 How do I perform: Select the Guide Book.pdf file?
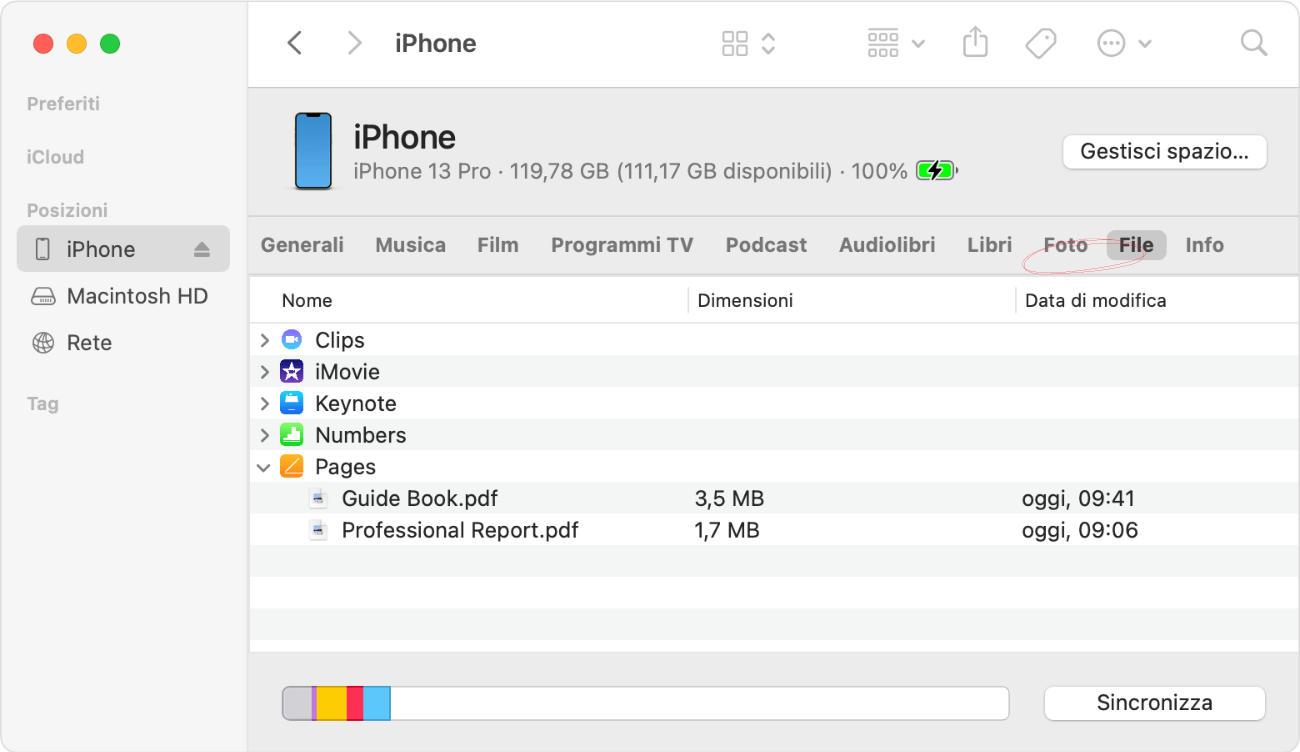coord(419,498)
